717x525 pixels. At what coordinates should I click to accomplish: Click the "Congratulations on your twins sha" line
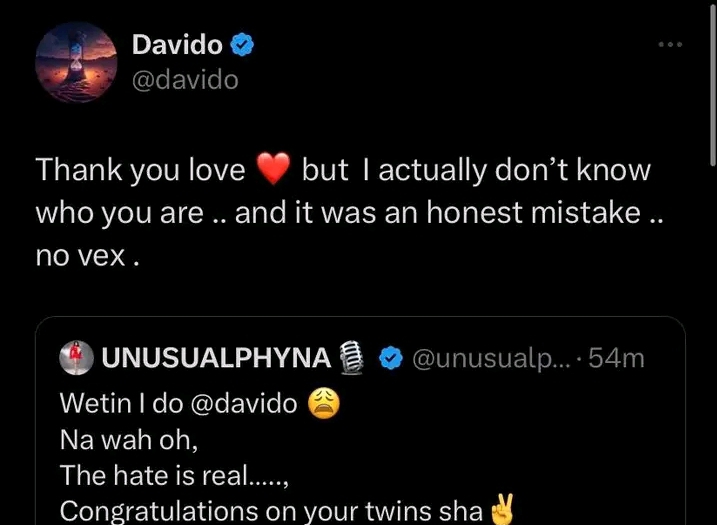pos(270,511)
